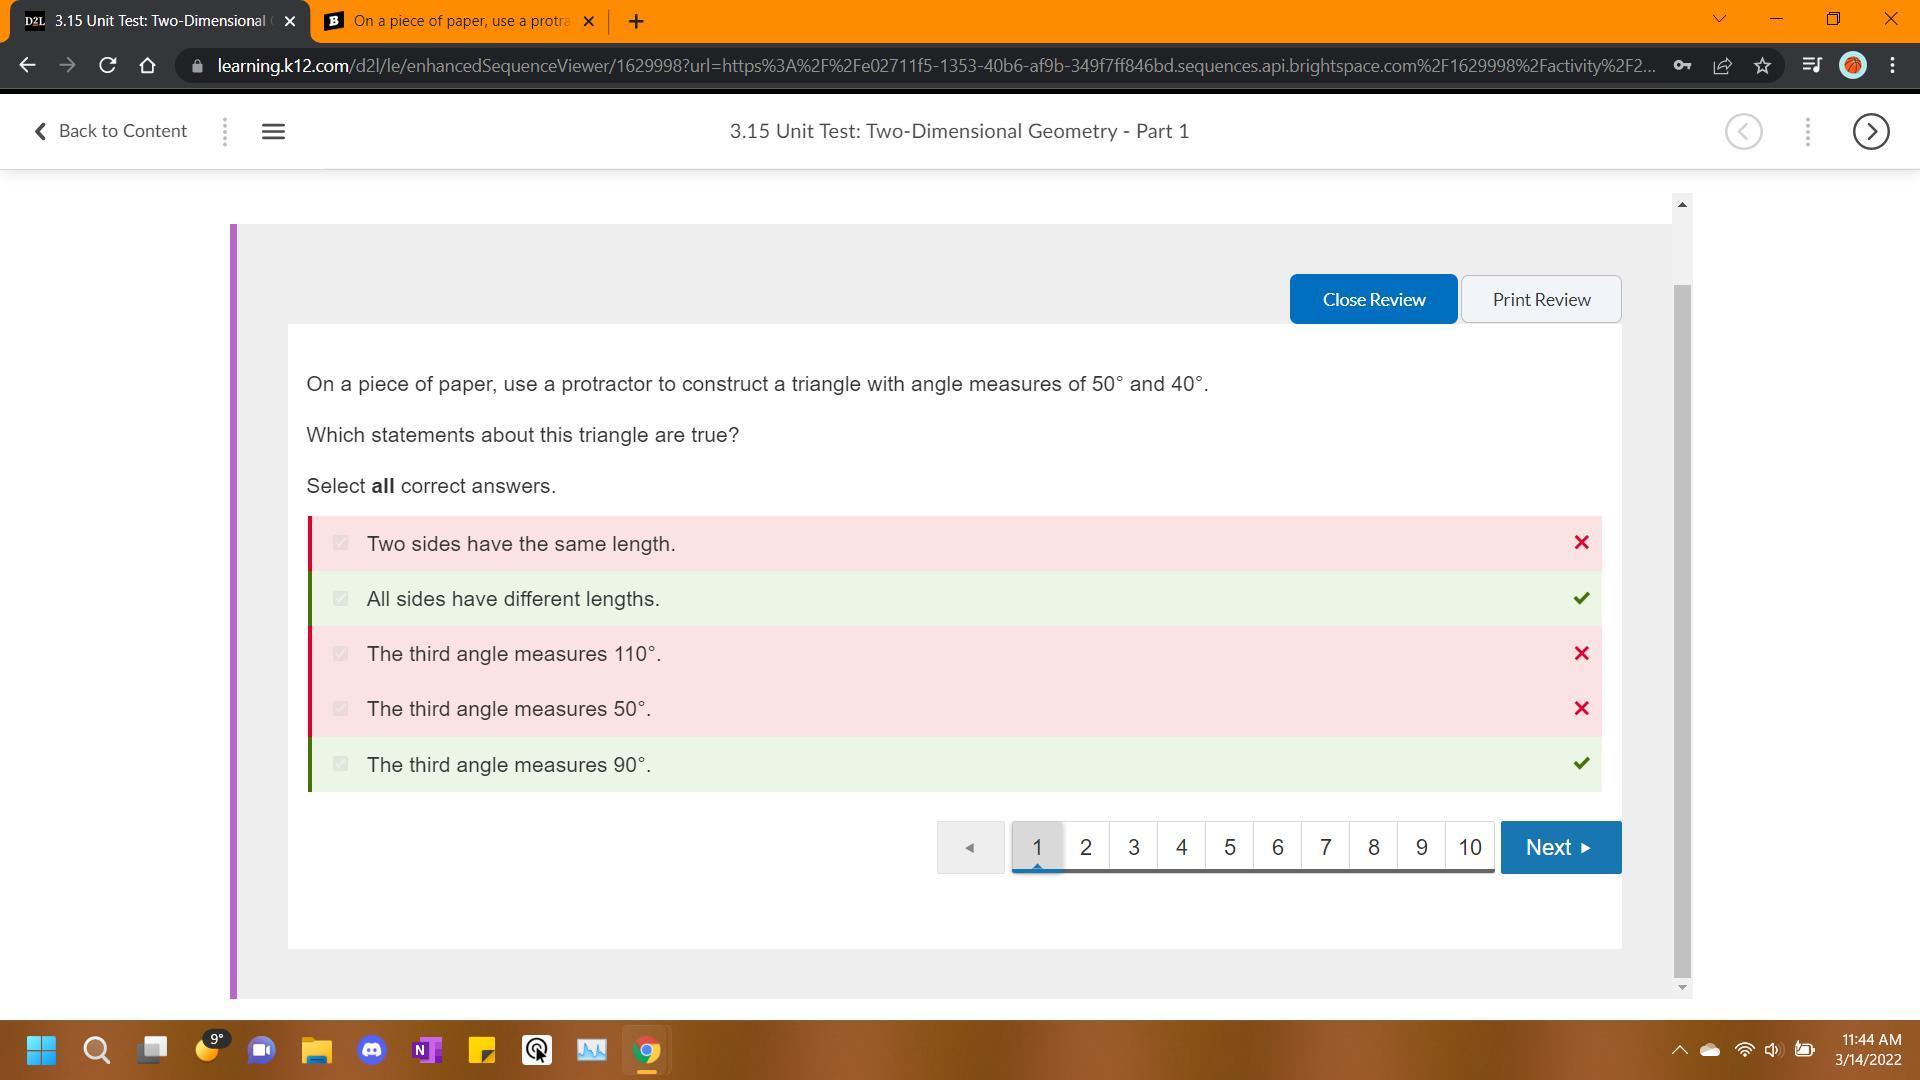Click the Close Review button
The image size is (1920, 1080).
[x=1373, y=299]
